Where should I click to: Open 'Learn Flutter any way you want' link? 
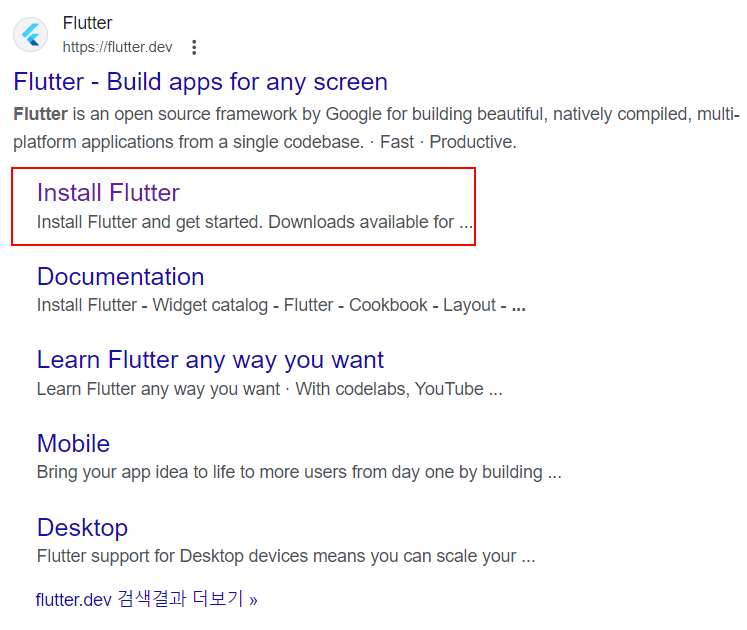210,360
